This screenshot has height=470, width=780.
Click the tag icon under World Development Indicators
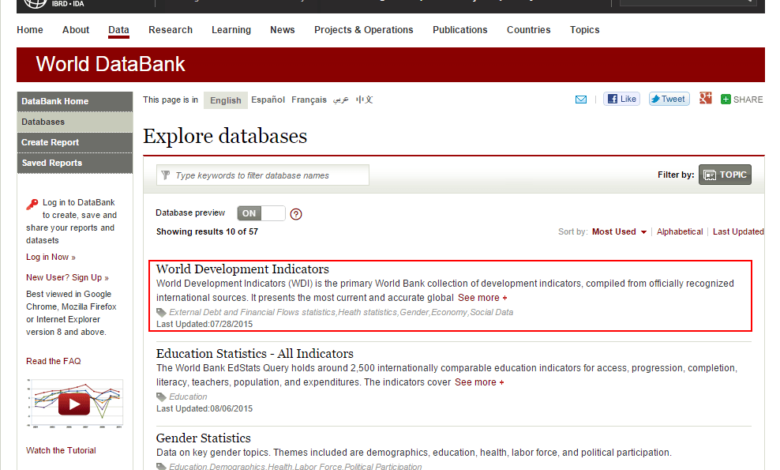click(161, 312)
